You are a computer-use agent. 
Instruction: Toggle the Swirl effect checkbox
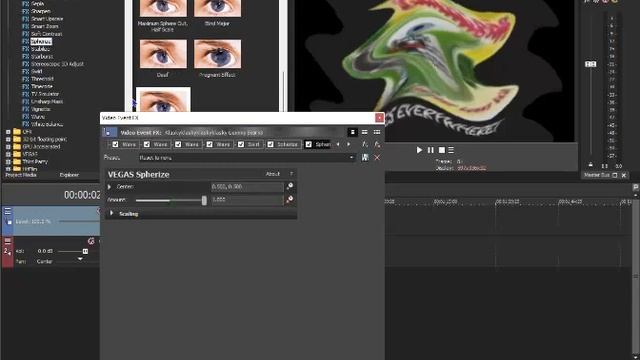(x=241, y=144)
